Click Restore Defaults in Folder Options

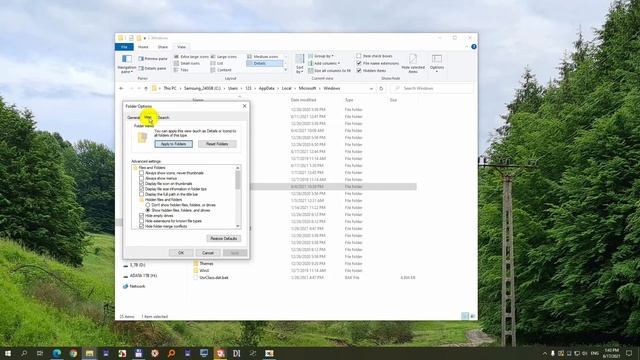[224, 238]
